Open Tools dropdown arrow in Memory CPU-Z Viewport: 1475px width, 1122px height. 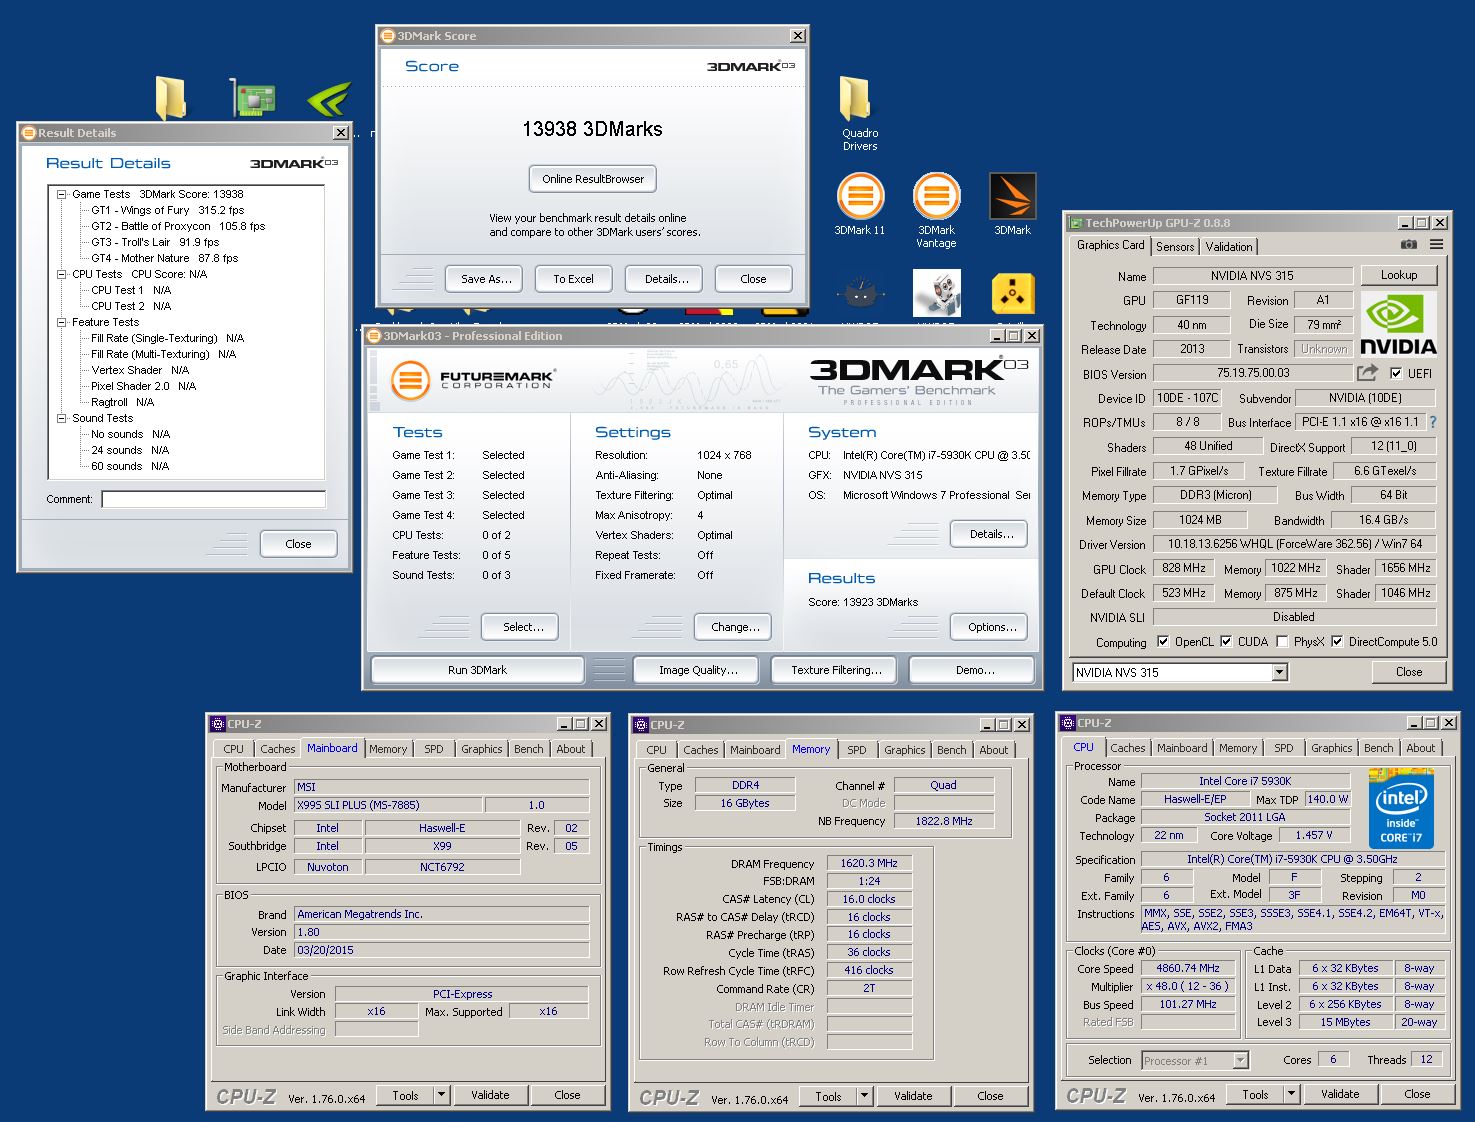pyautogui.click(x=864, y=1096)
